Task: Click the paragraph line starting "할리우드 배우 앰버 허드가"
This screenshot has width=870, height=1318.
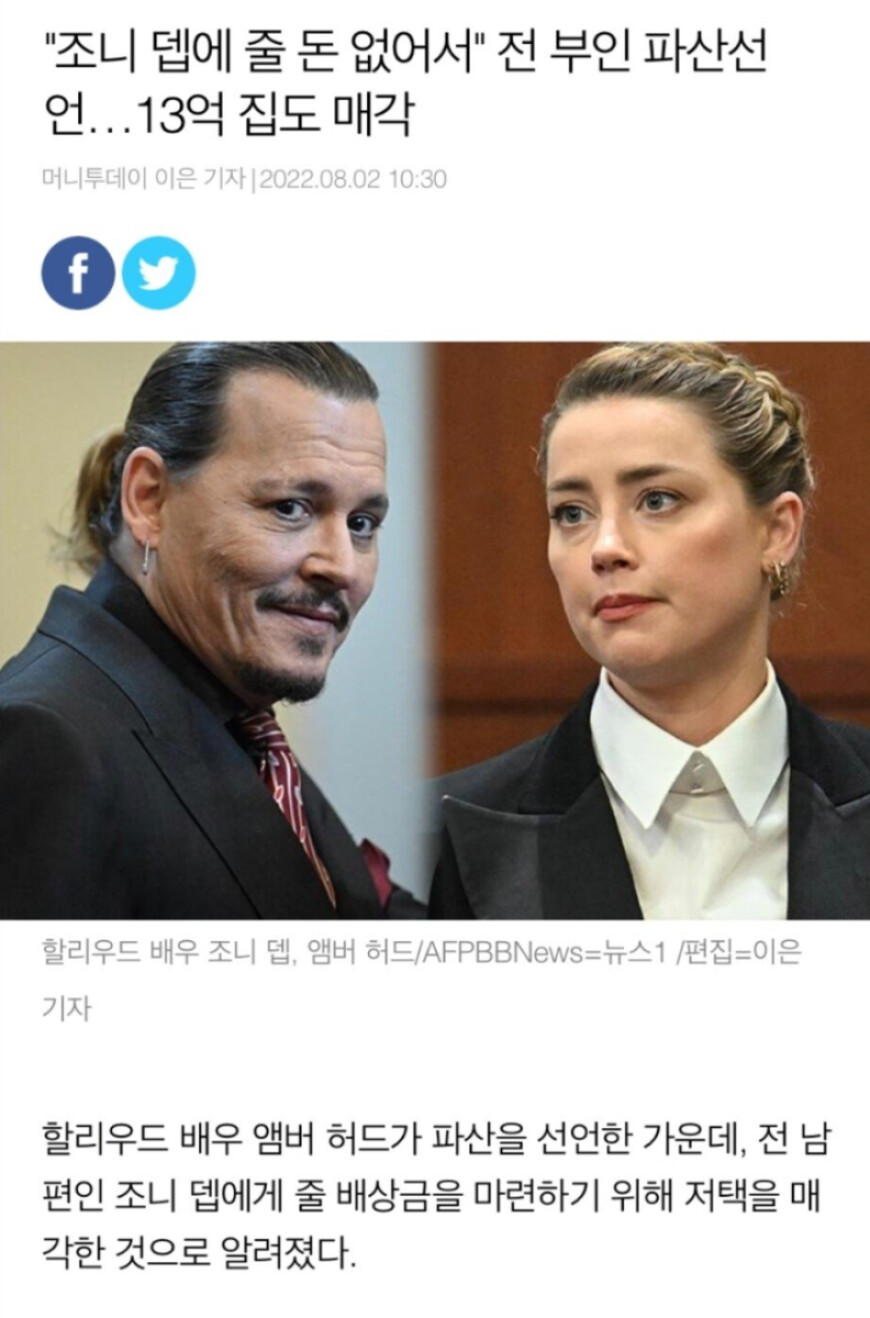Action: [x=435, y=1139]
